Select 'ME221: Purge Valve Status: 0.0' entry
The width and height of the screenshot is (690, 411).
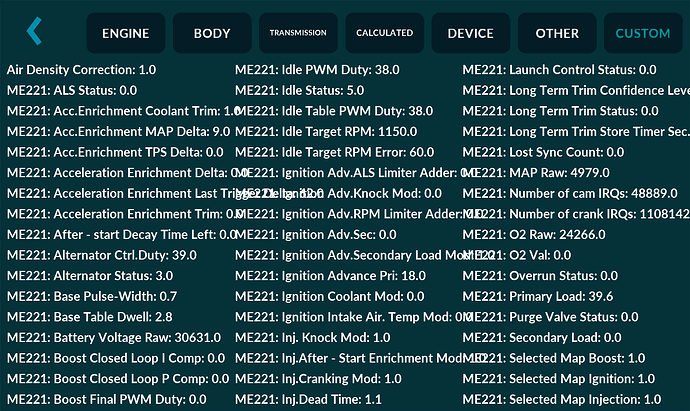click(x=551, y=317)
